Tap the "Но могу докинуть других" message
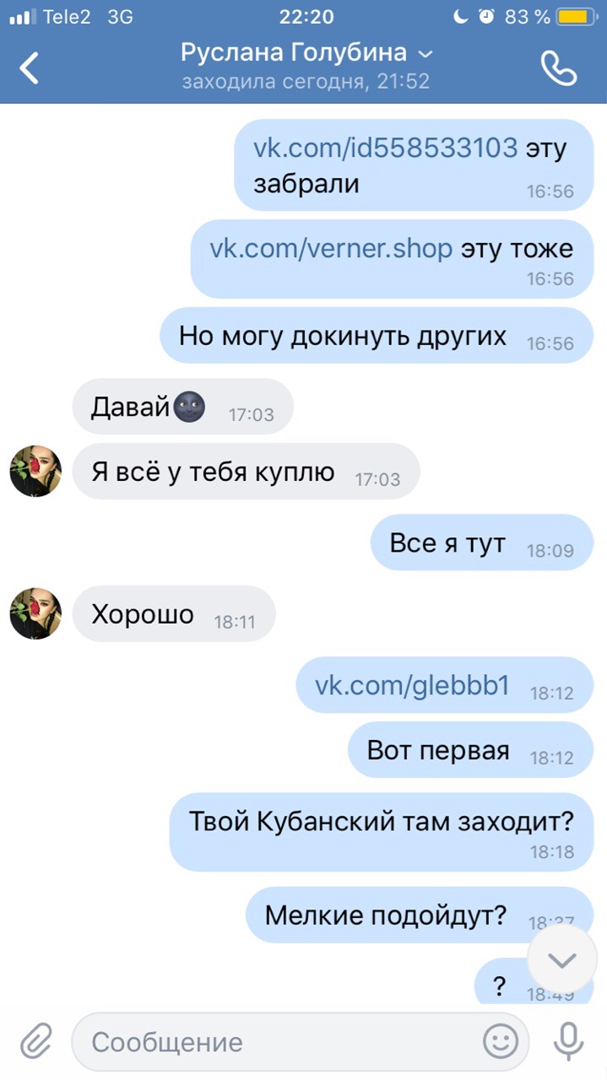607x1080 pixels. click(377, 335)
